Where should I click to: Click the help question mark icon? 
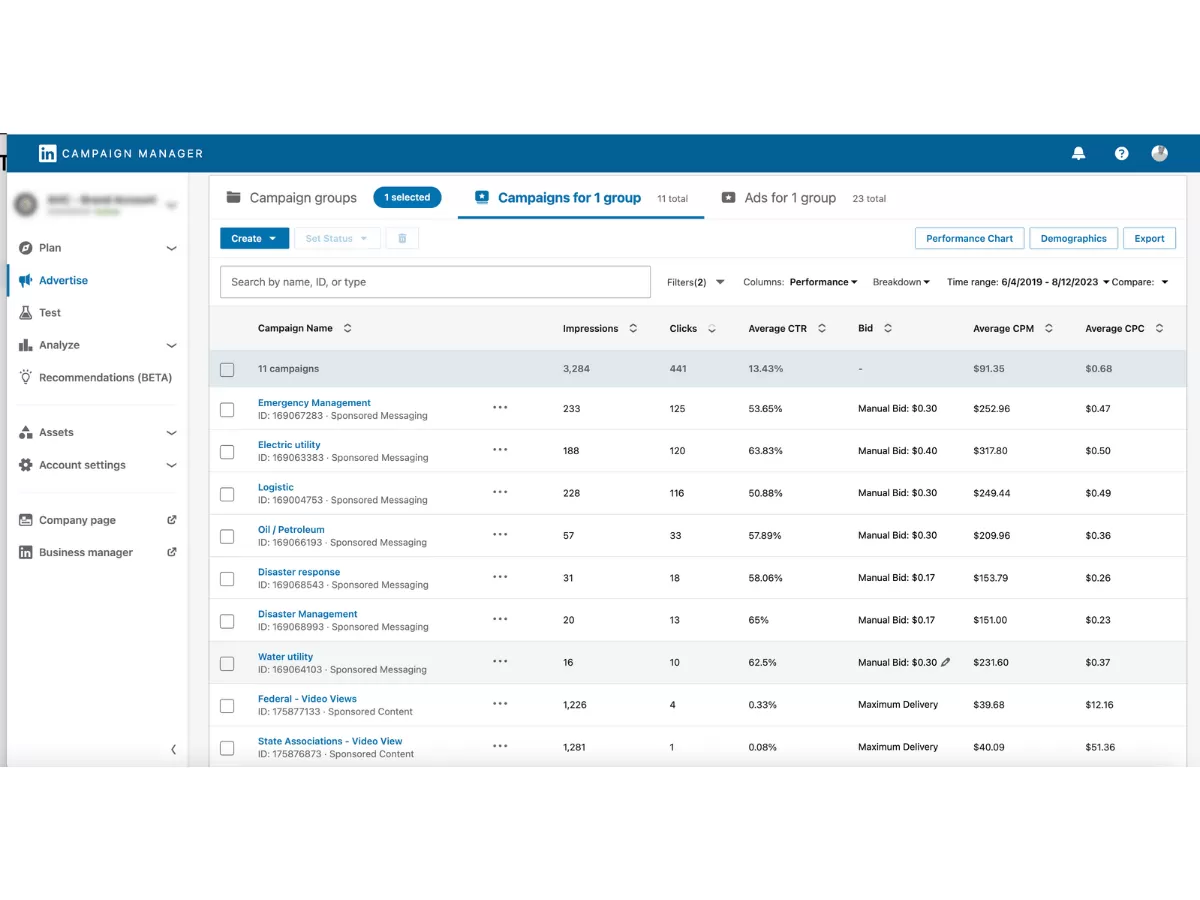[x=1121, y=153]
